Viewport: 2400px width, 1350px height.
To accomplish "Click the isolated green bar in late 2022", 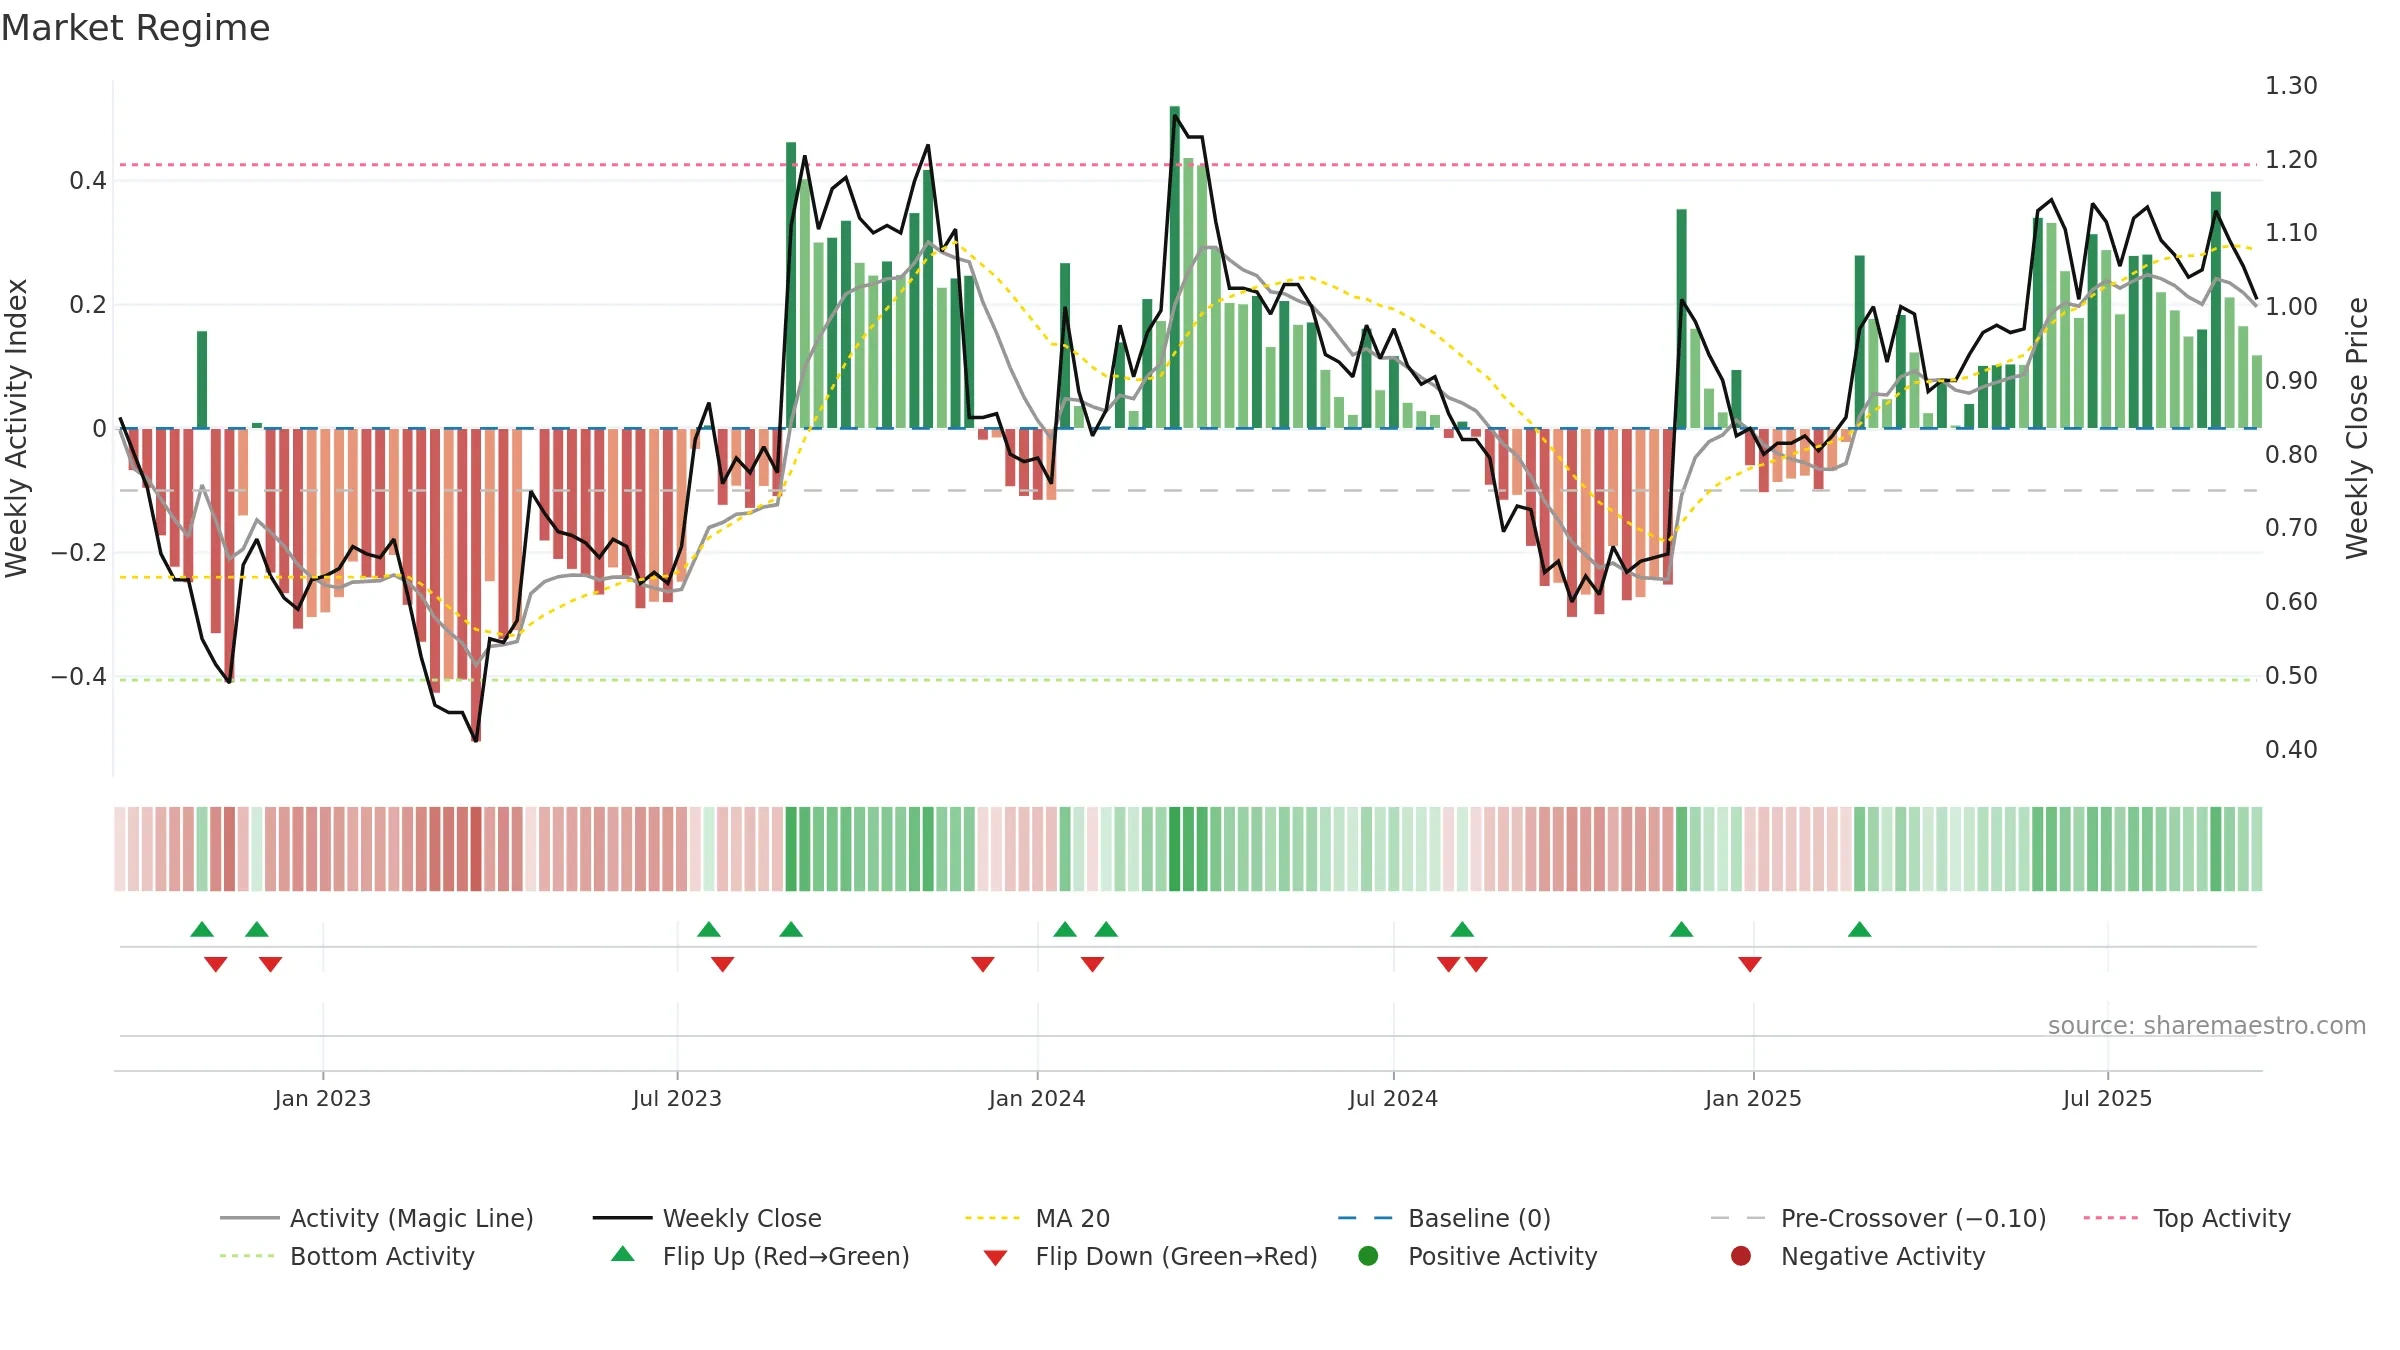I will point(202,379).
